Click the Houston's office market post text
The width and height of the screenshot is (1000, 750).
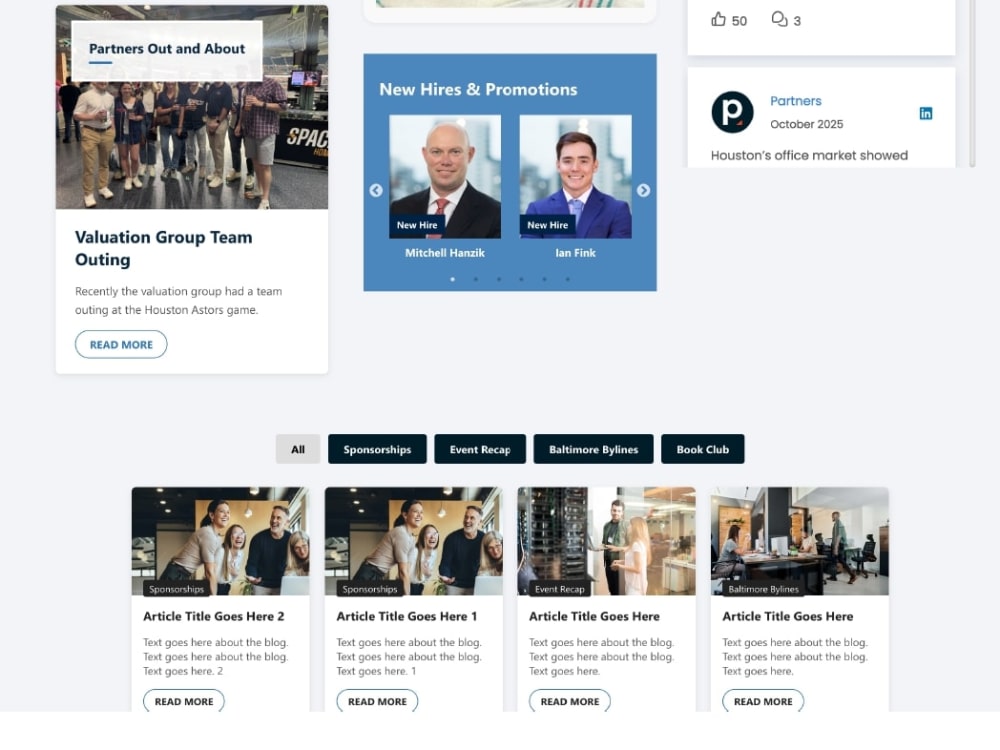pos(809,155)
